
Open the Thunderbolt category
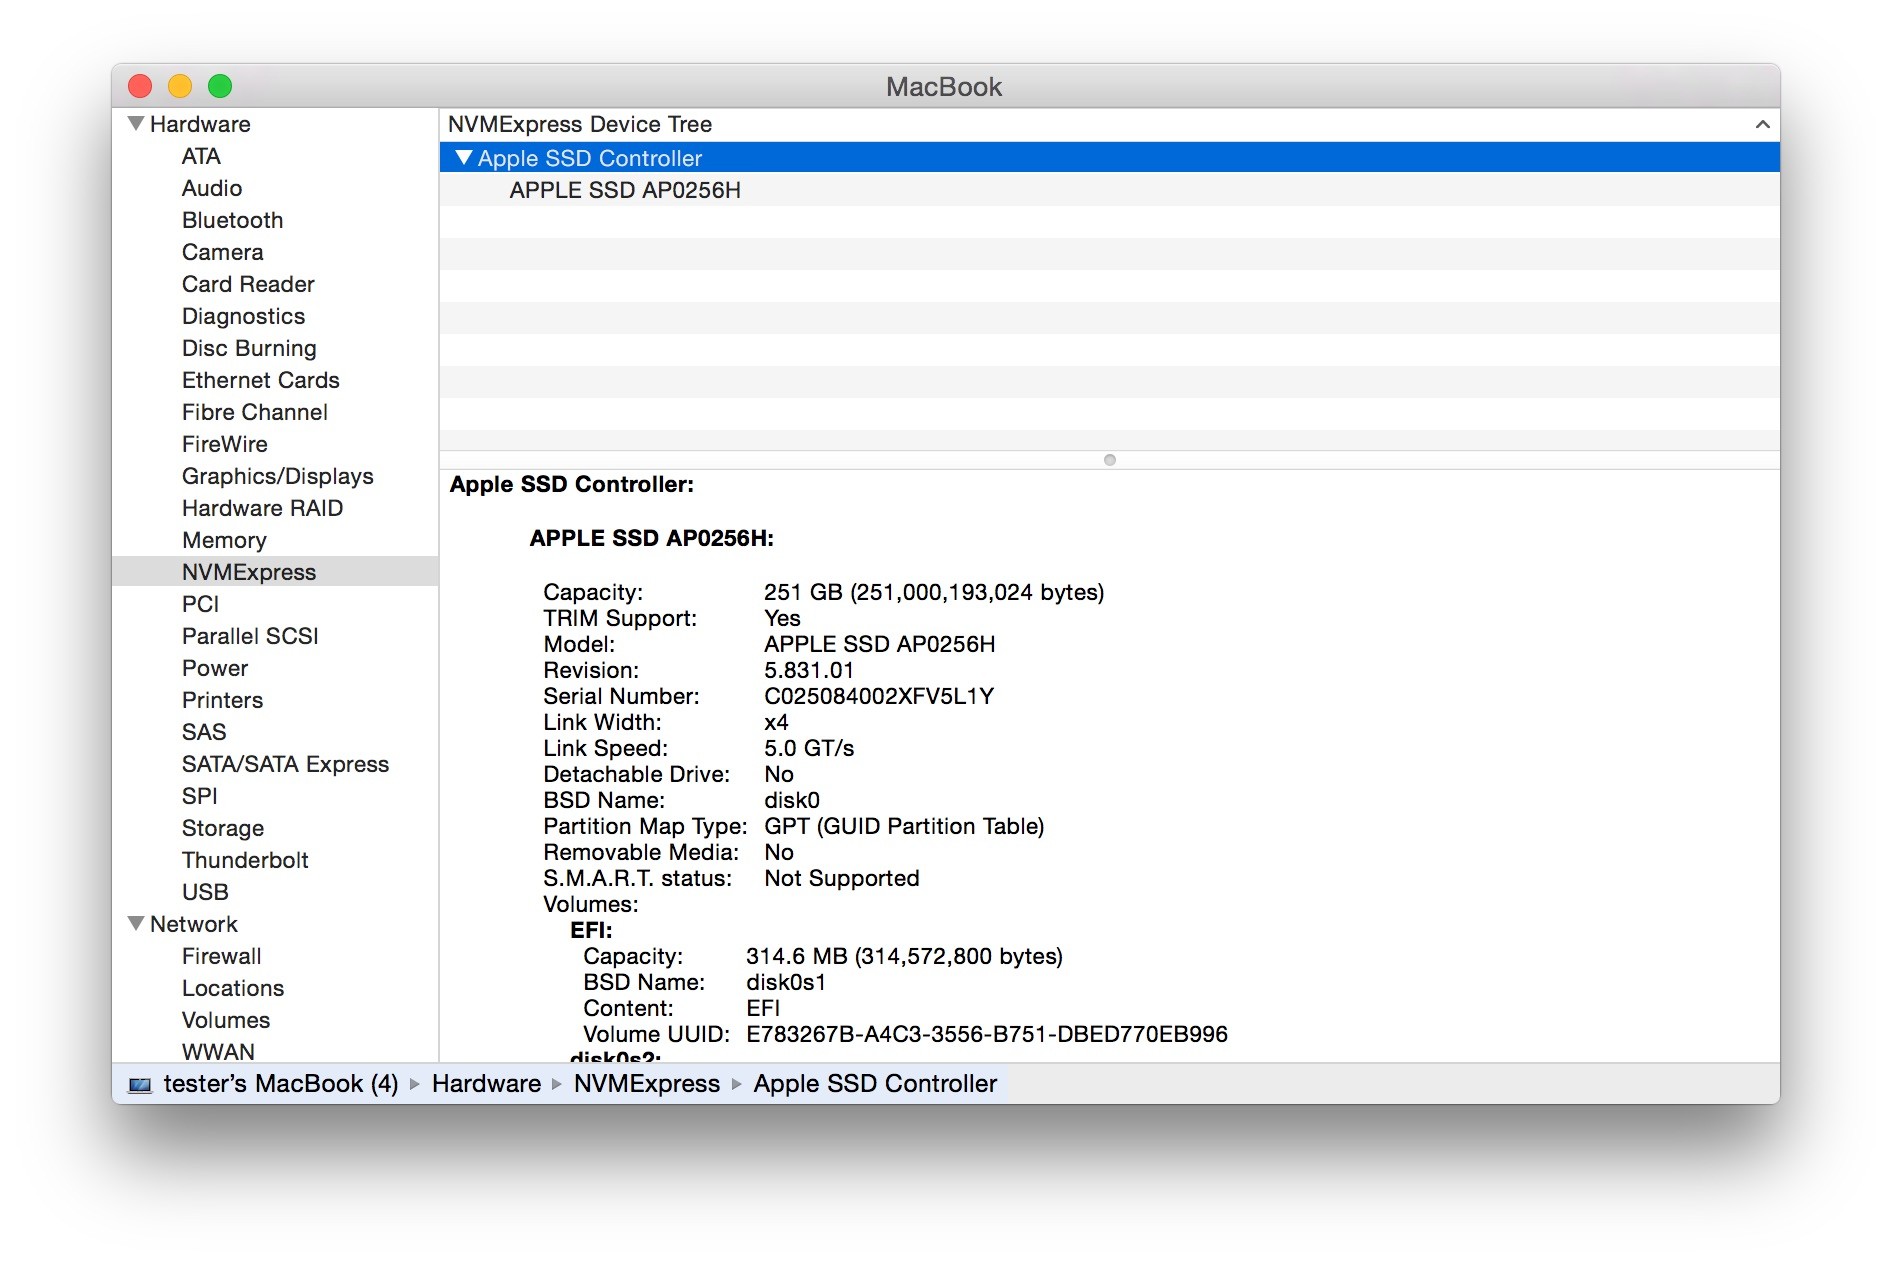click(x=245, y=860)
